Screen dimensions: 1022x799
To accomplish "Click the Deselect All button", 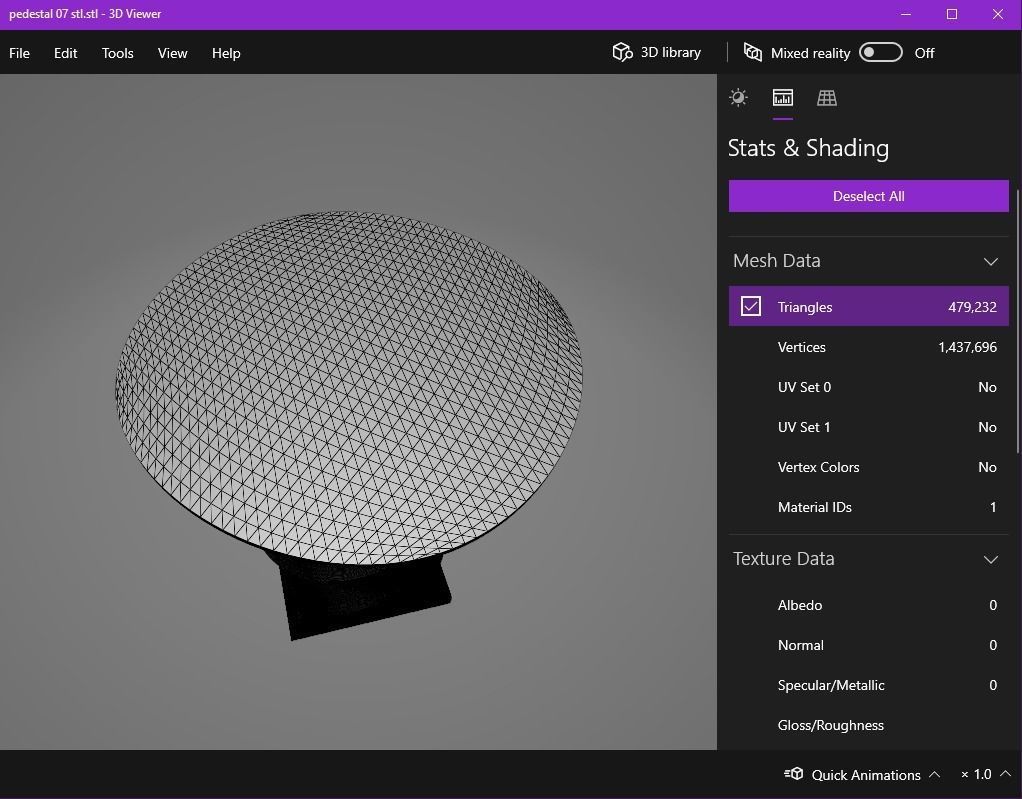I will [x=868, y=196].
